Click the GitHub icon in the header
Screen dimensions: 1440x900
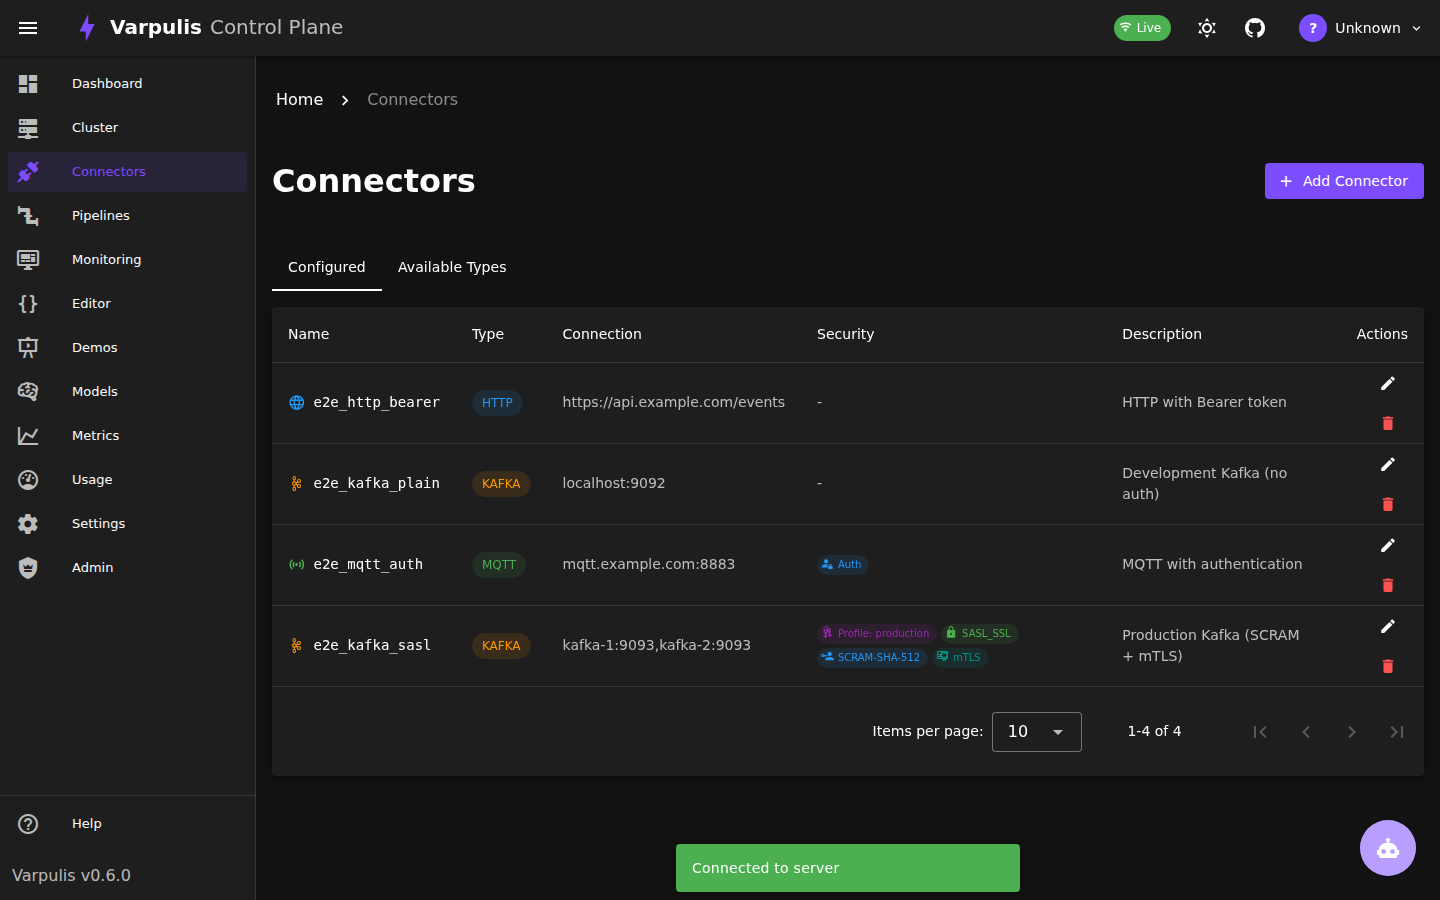[x=1255, y=28]
